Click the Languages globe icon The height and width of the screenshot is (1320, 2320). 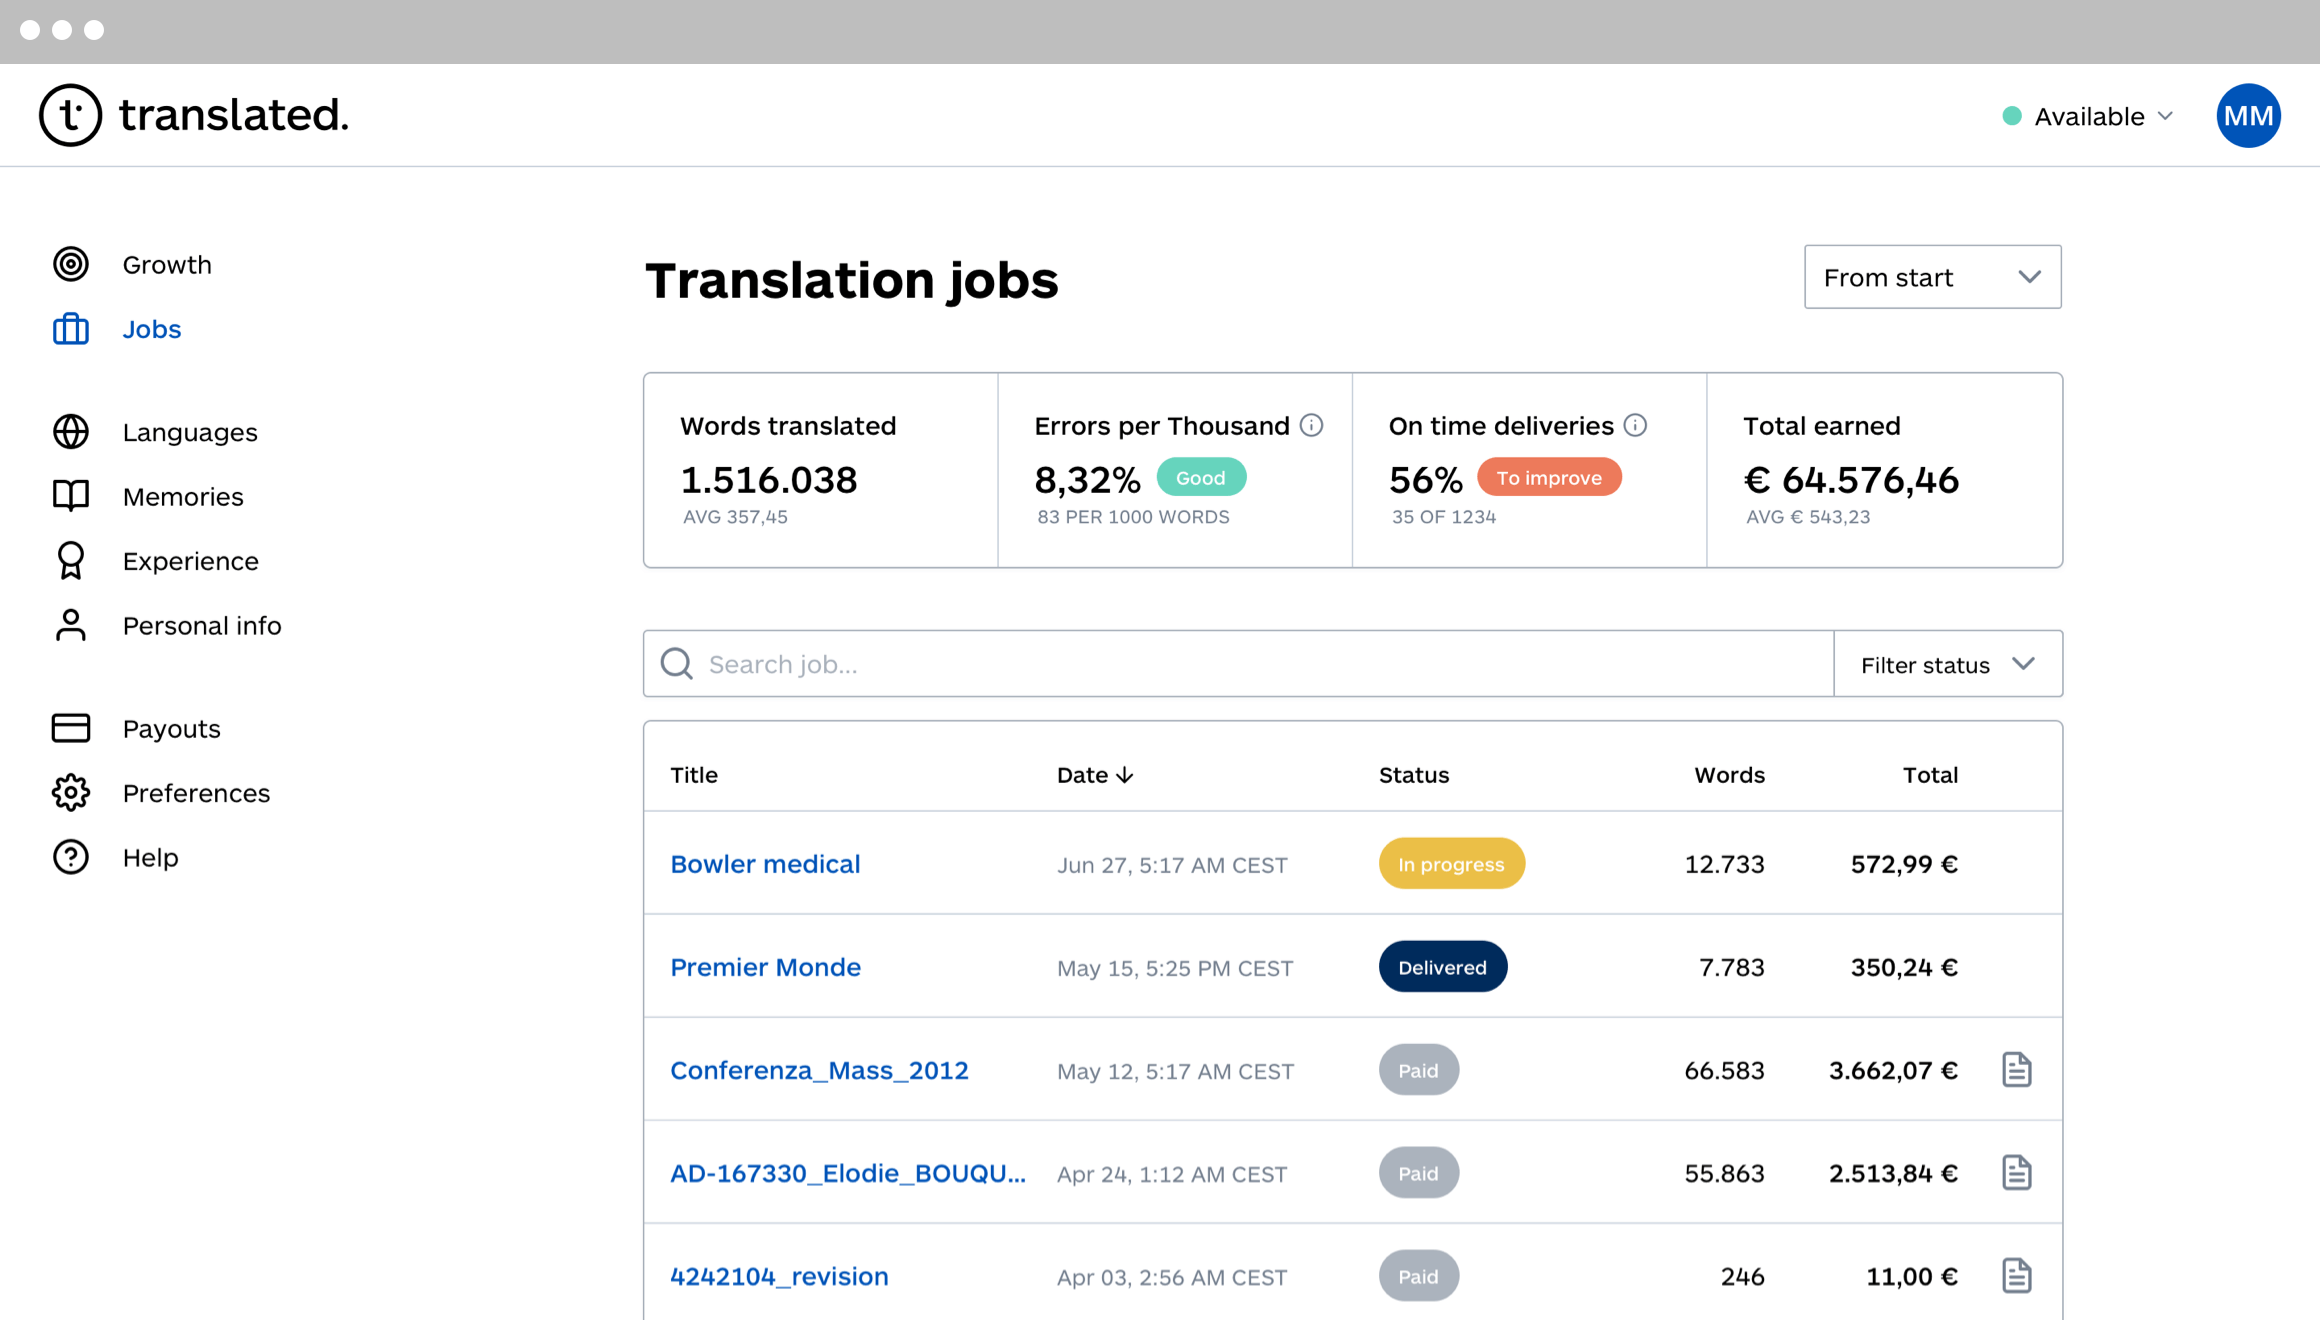pos(70,432)
